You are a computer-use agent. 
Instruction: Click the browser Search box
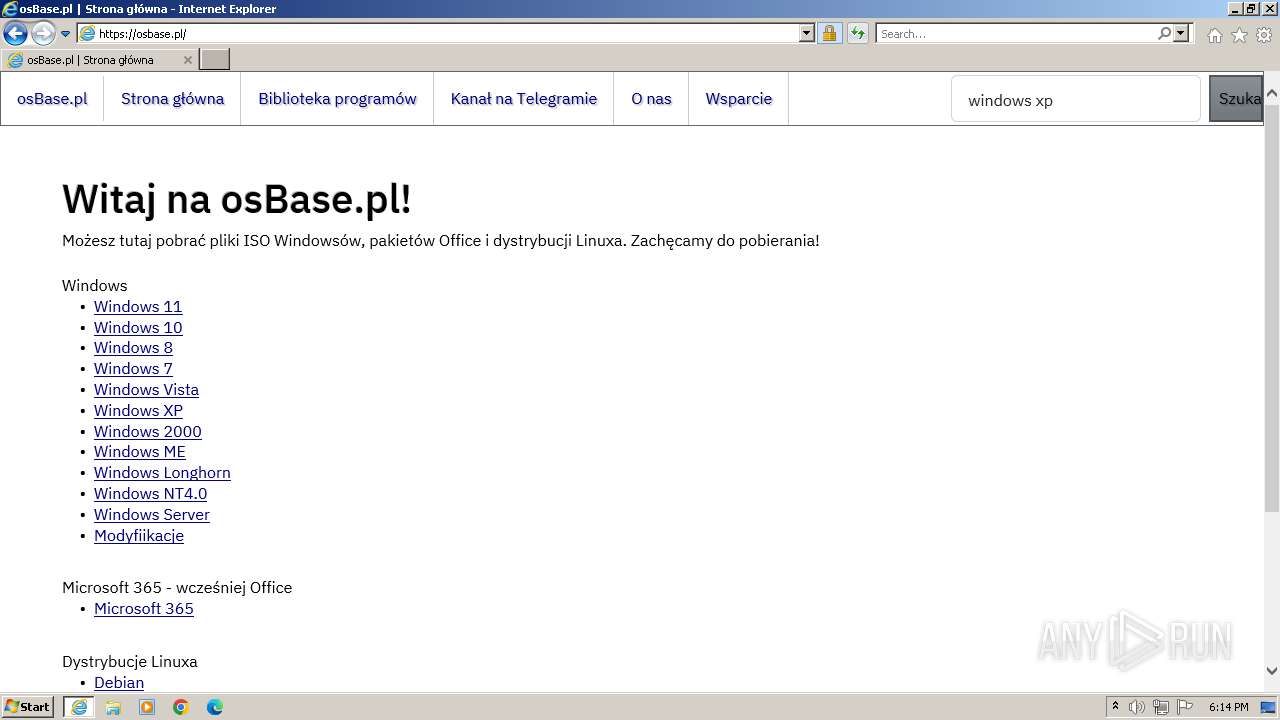(x=1016, y=34)
